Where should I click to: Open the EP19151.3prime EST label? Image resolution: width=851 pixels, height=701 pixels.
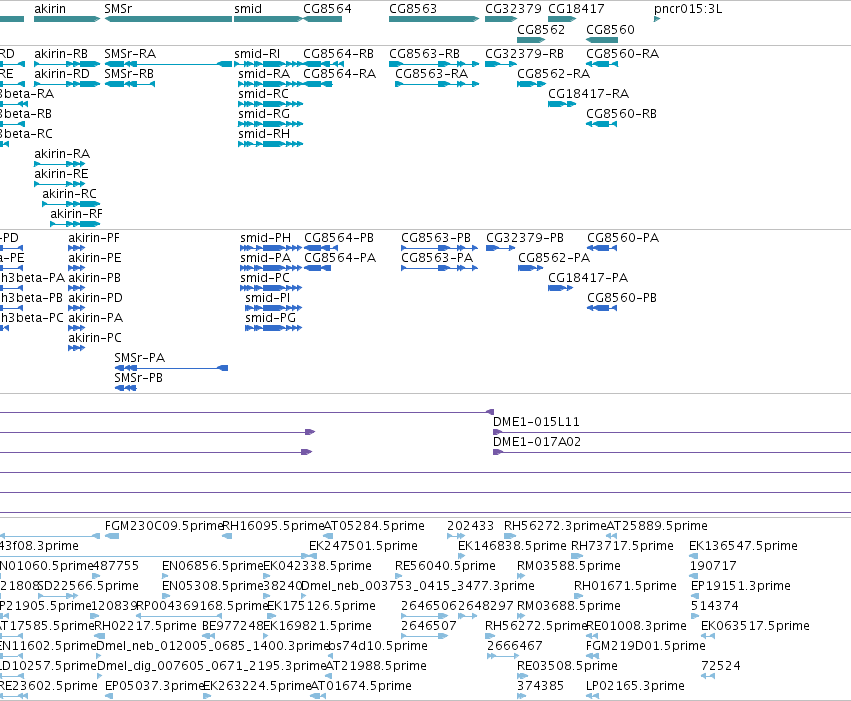[740, 586]
